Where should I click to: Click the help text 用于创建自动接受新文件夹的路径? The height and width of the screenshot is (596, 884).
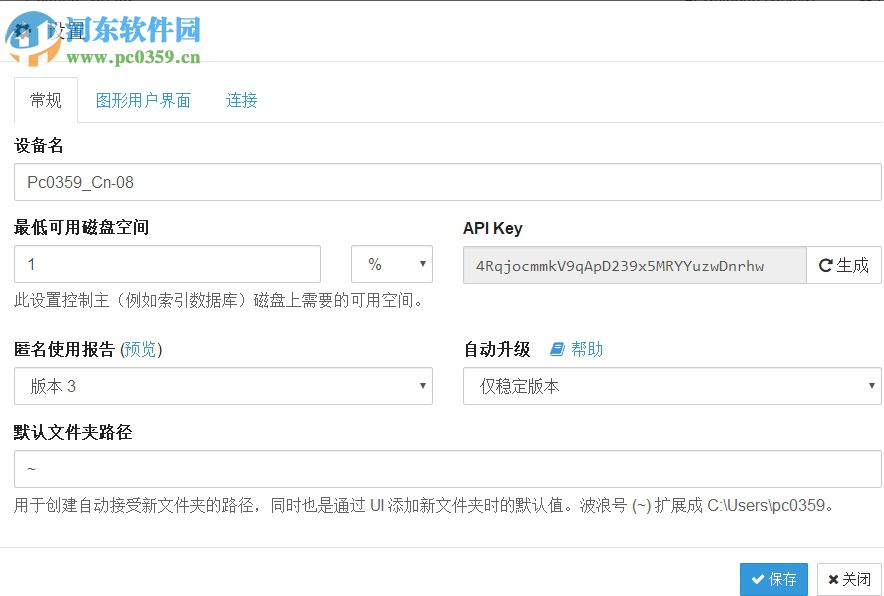[x=425, y=505]
